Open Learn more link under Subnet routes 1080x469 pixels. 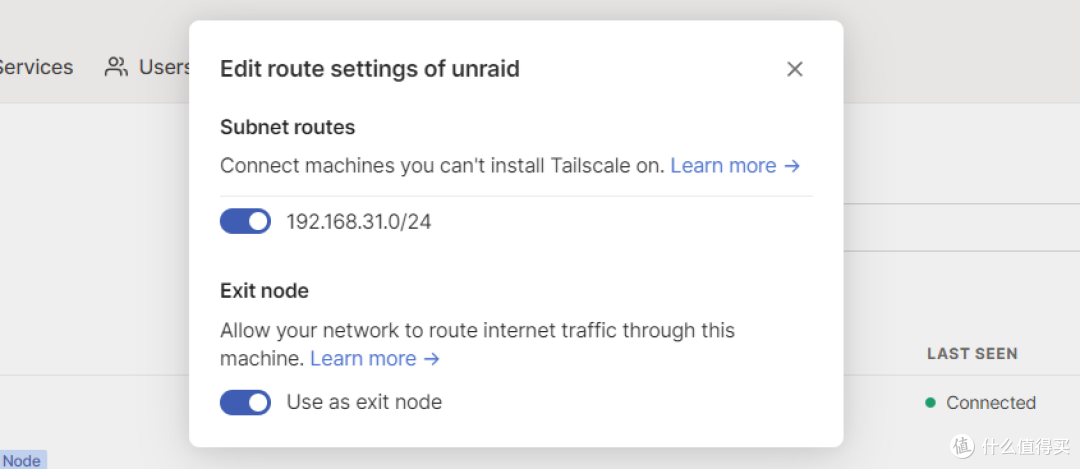735,166
